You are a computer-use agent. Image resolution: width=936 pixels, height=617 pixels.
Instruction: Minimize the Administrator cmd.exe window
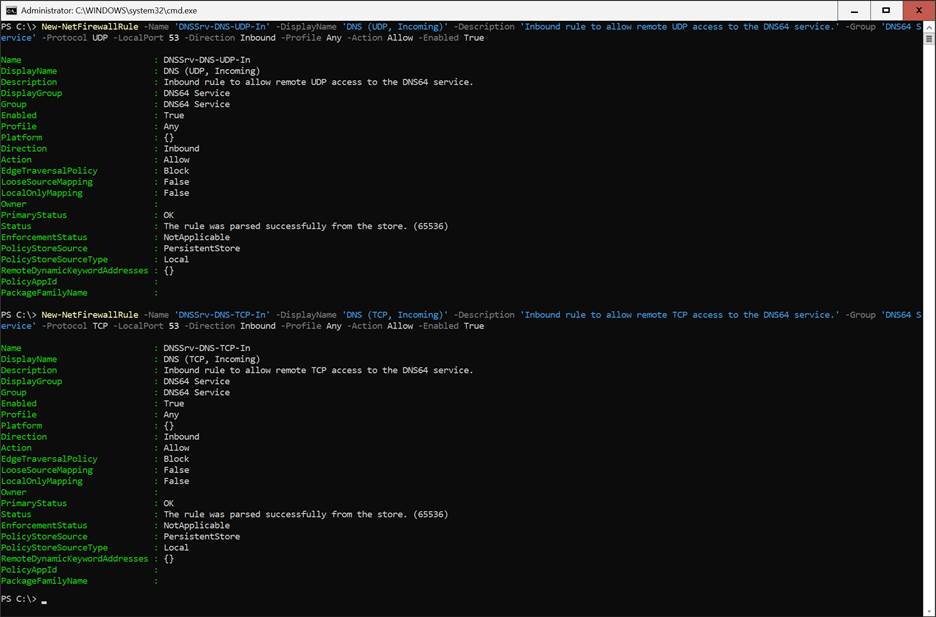[855, 10]
